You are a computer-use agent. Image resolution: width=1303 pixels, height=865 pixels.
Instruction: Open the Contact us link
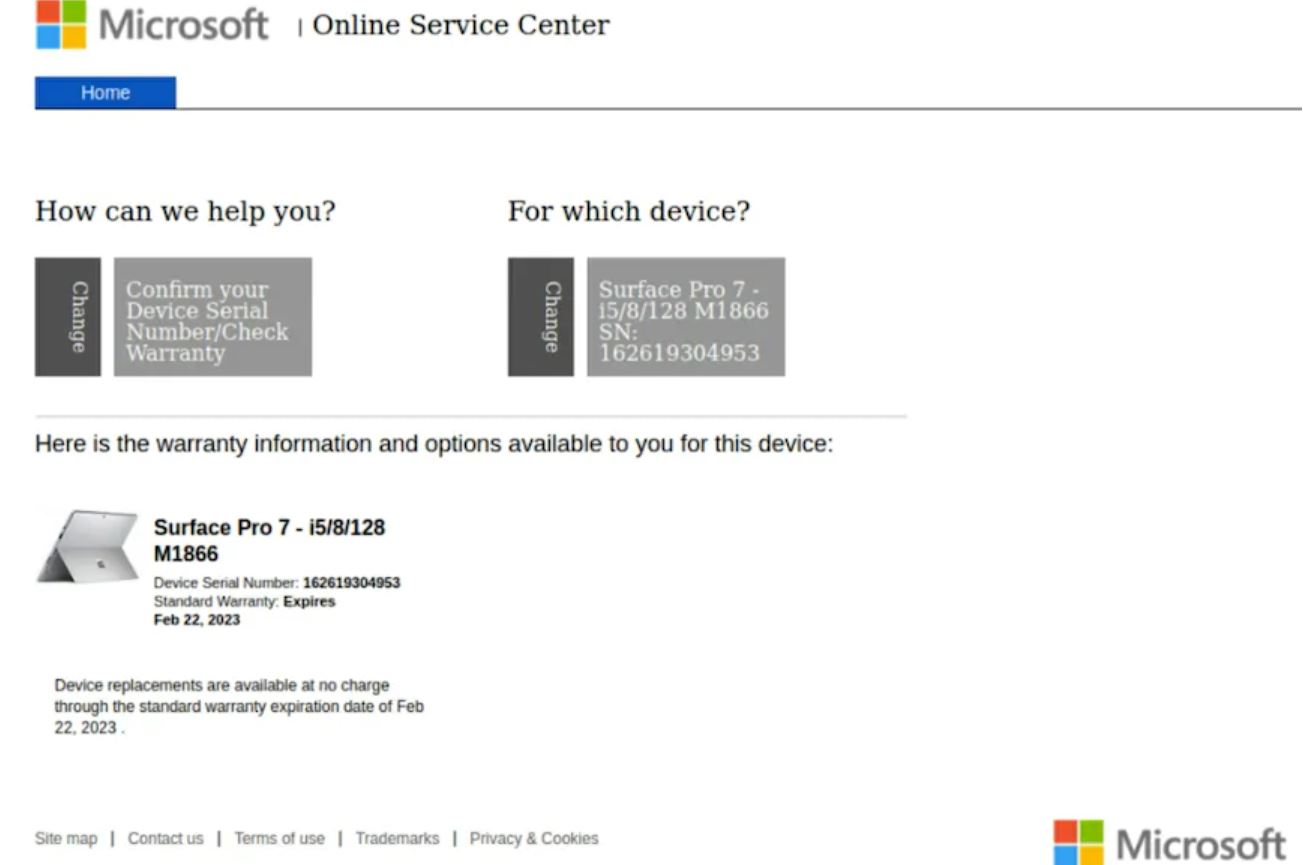click(165, 838)
